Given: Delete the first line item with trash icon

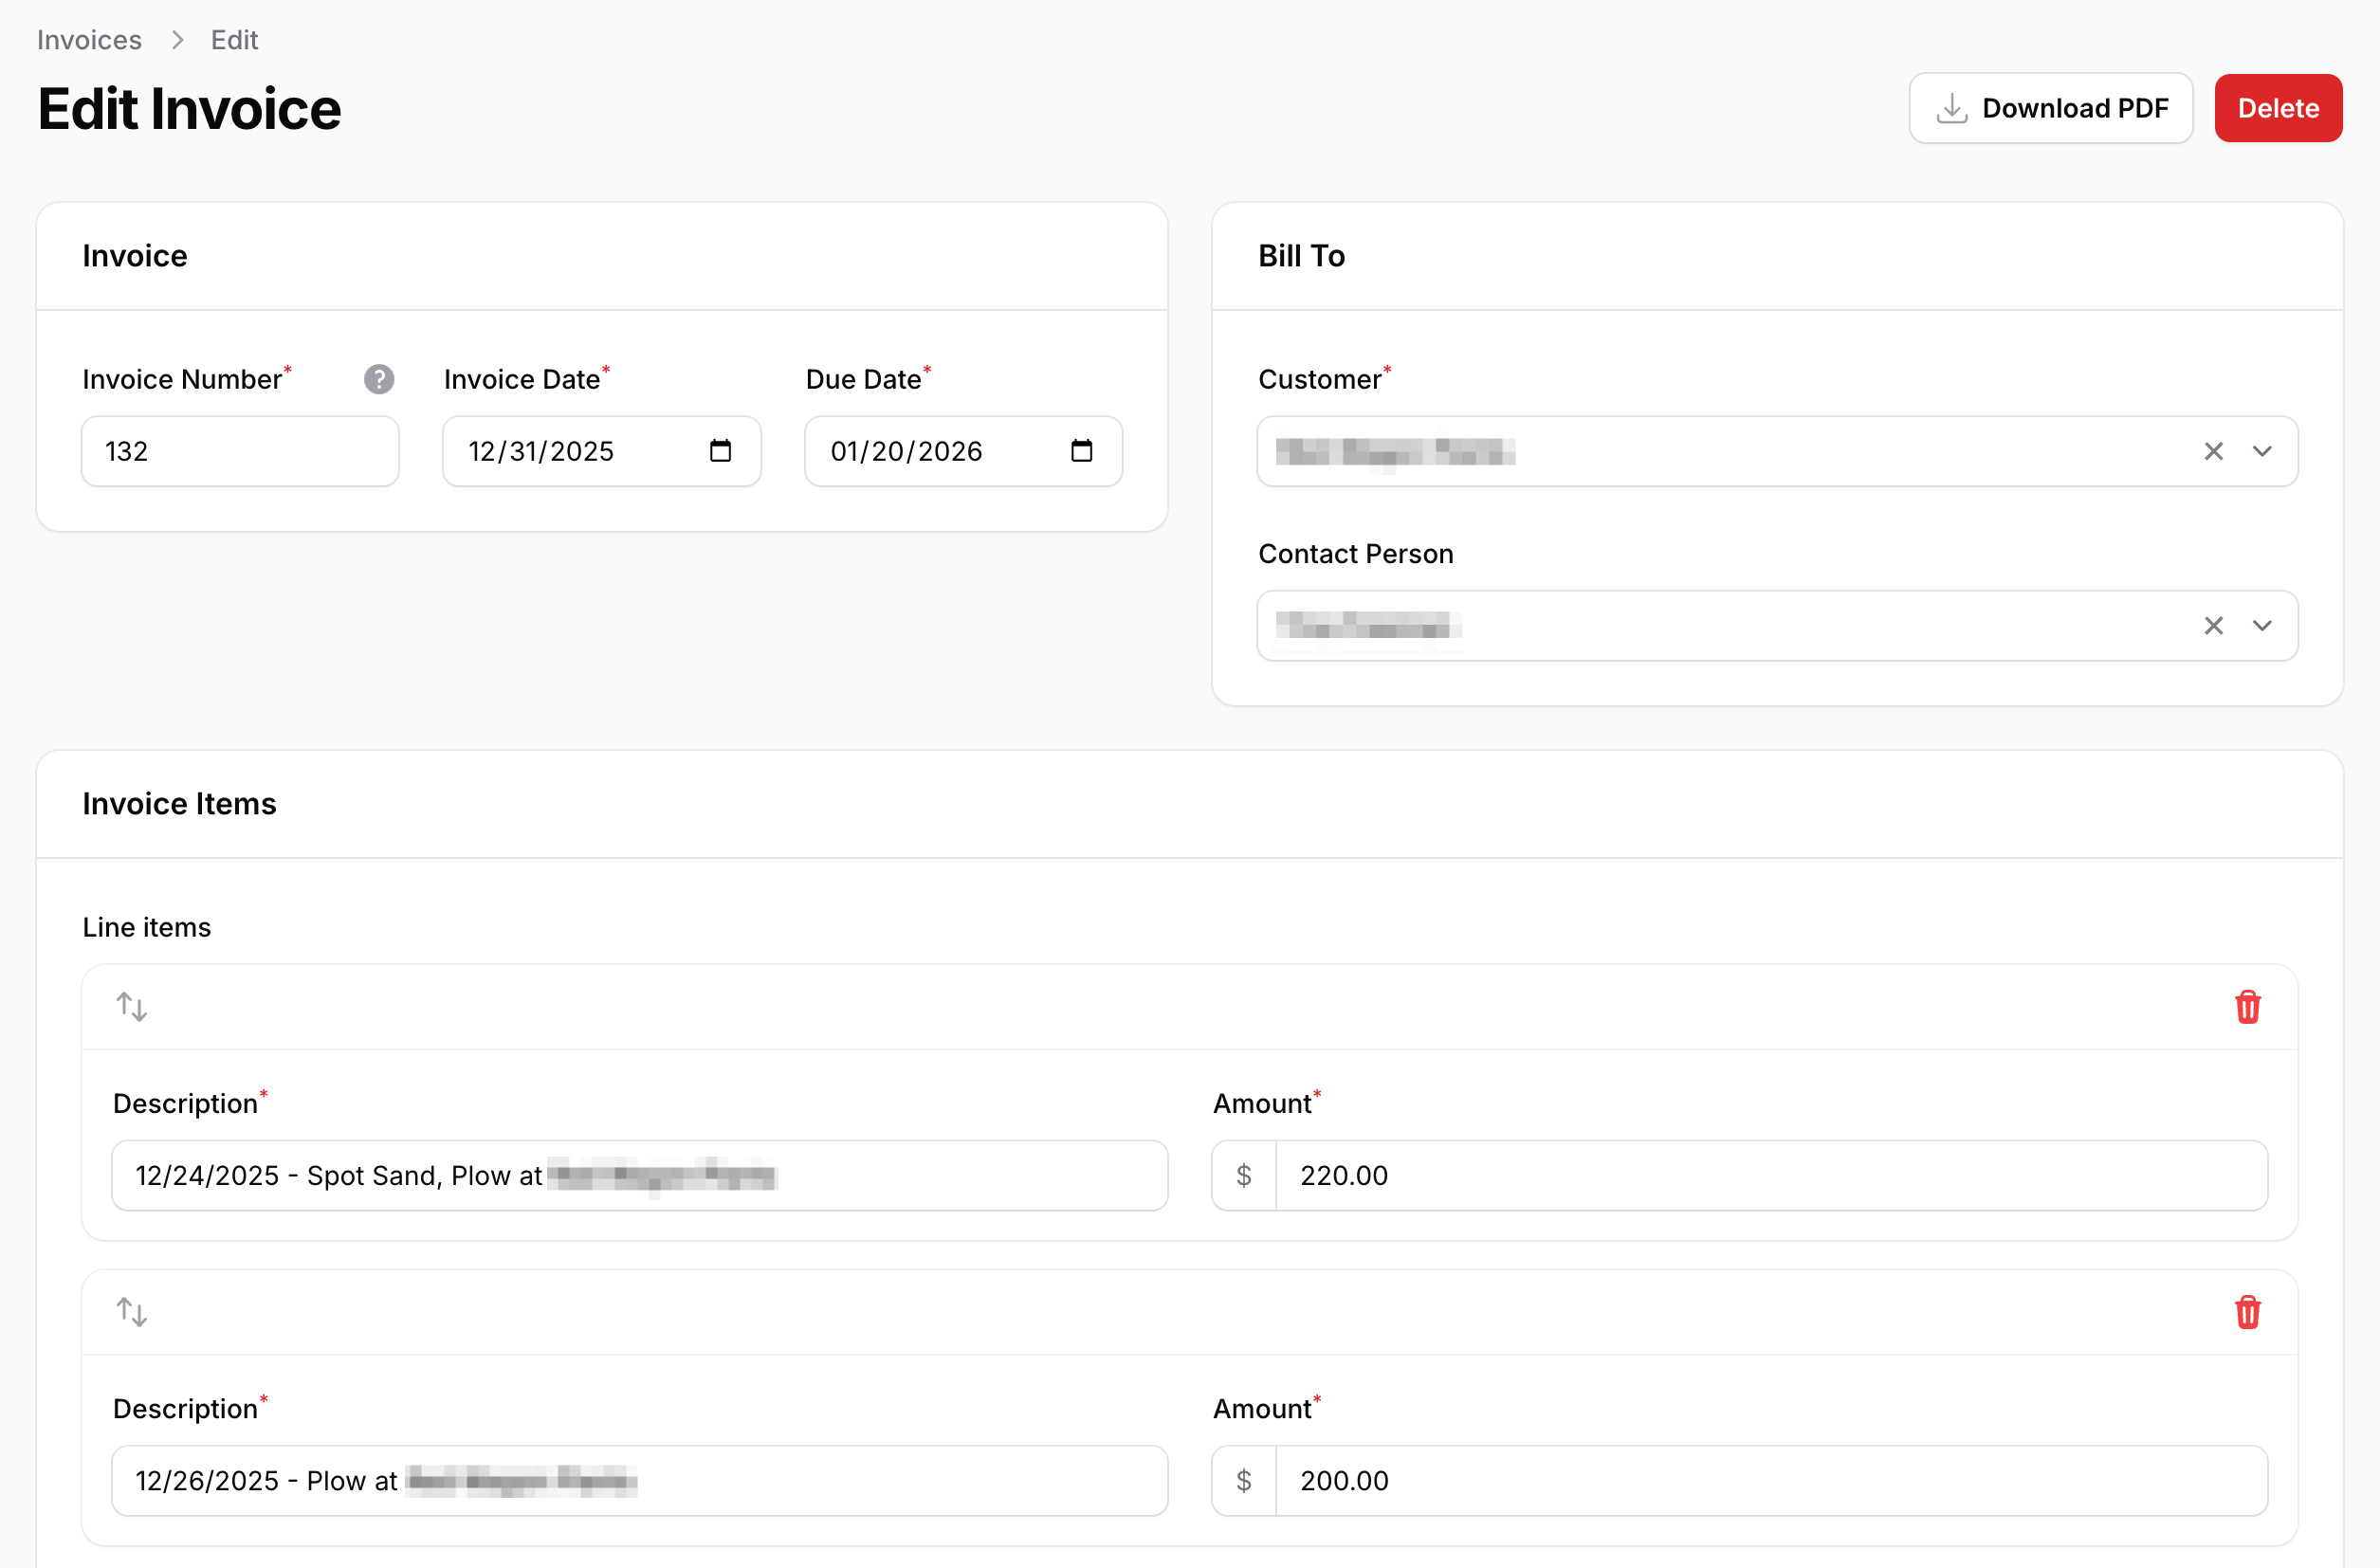Looking at the screenshot, I should tap(2248, 1007).
